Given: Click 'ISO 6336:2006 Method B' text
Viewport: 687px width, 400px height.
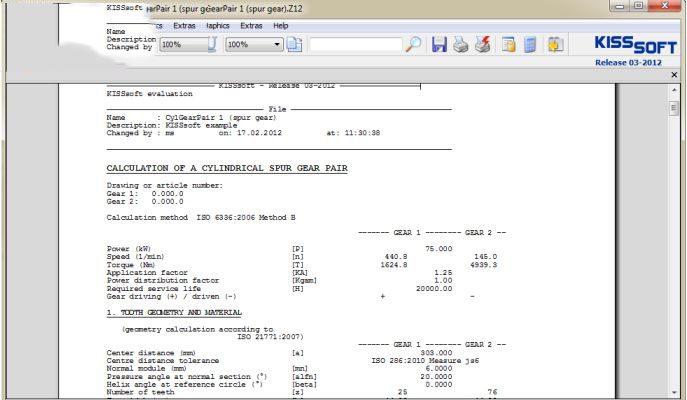Looking at the screenshot, I should coord(246,218).
